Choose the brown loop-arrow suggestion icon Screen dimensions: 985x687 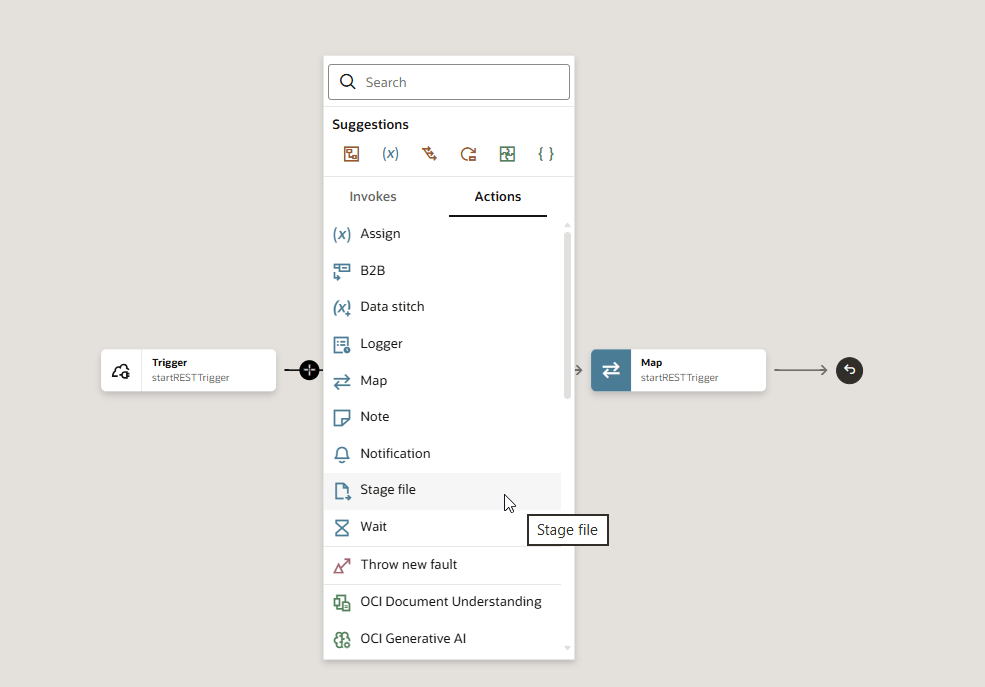[468, 154]
